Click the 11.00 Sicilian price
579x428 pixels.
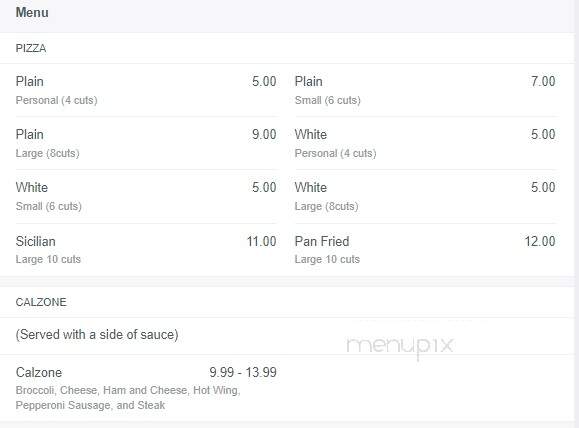(261, 242)
